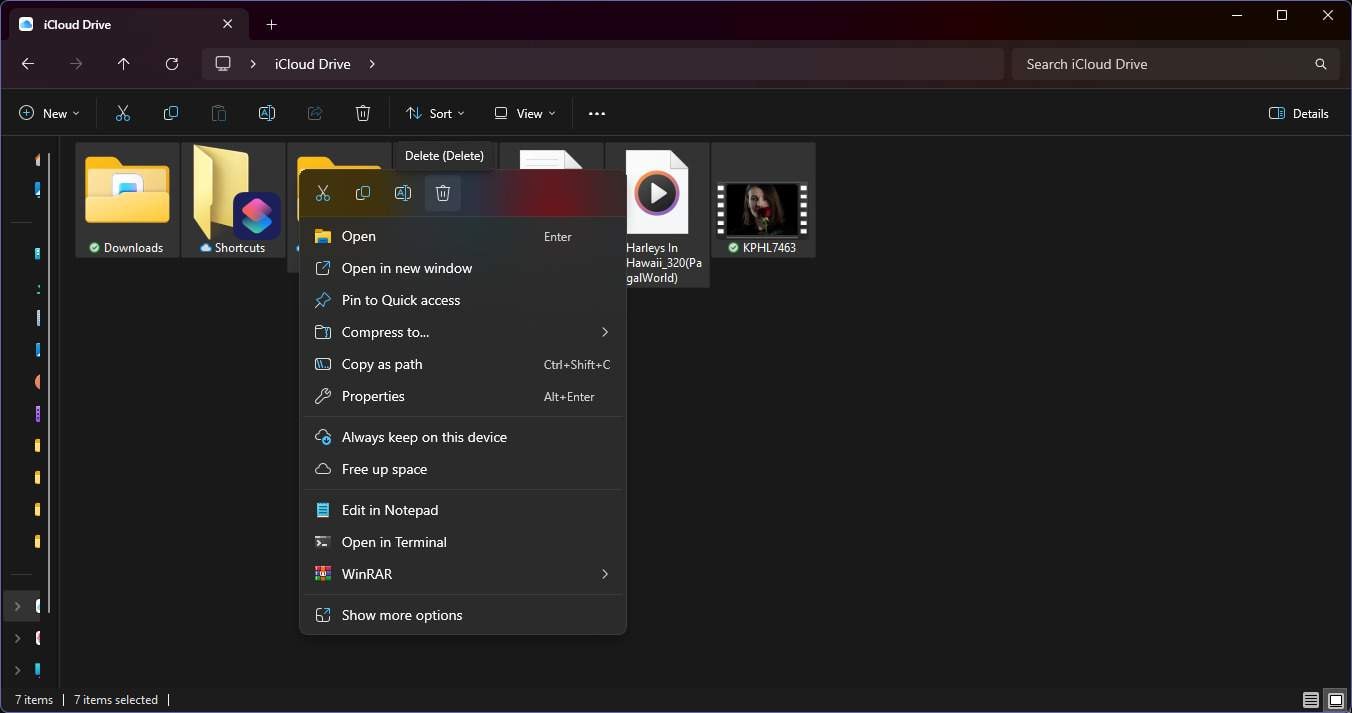Choose Open in the context menu
This screenshot has width=1352, height=713.
click(x=463, y=237)
